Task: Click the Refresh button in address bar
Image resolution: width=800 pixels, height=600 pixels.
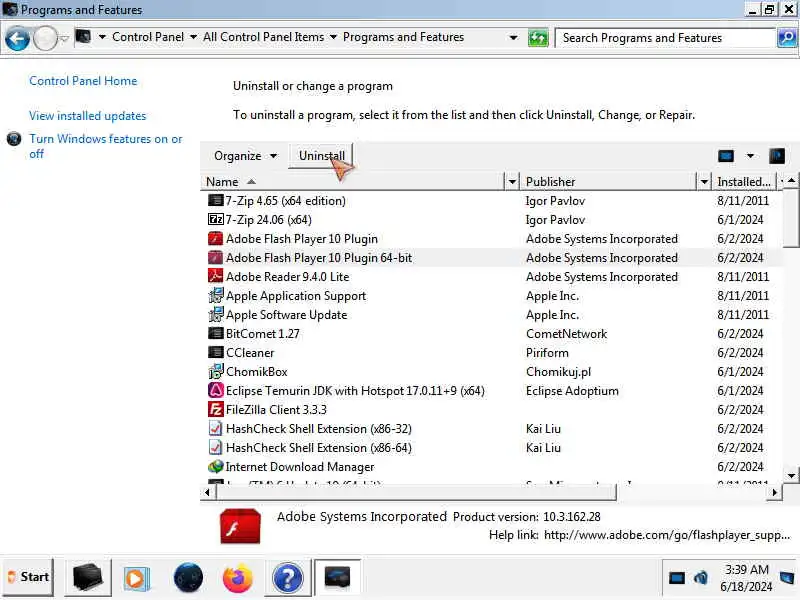Action: point(538,38)
